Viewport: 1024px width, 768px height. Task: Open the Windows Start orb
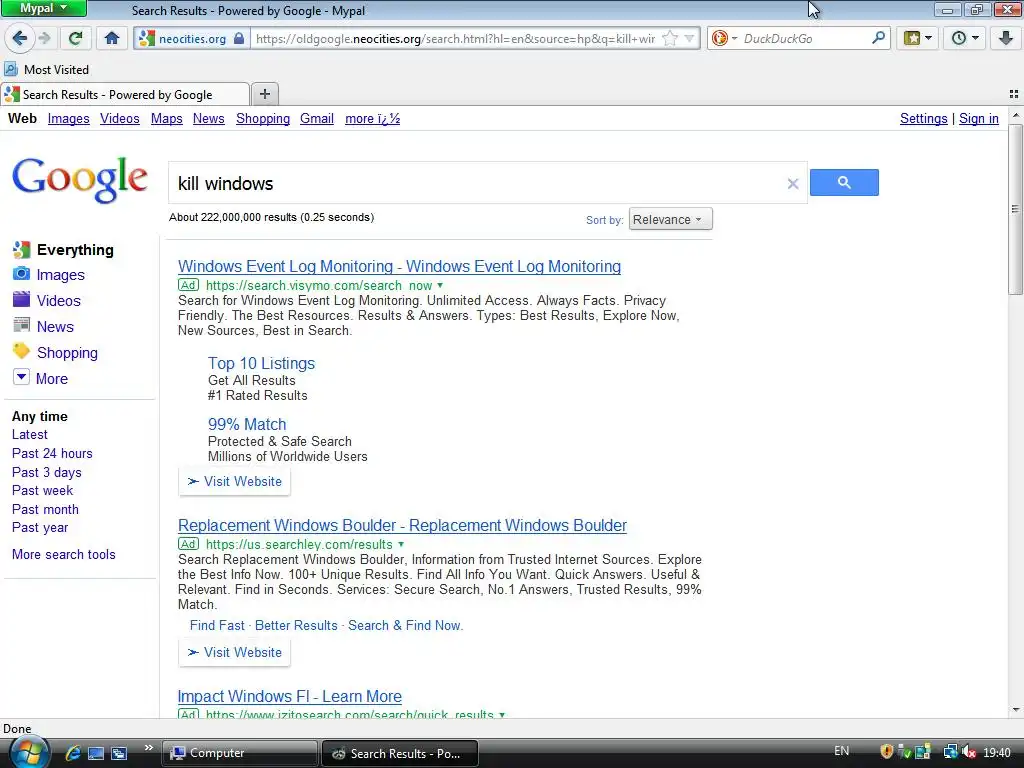28,753
